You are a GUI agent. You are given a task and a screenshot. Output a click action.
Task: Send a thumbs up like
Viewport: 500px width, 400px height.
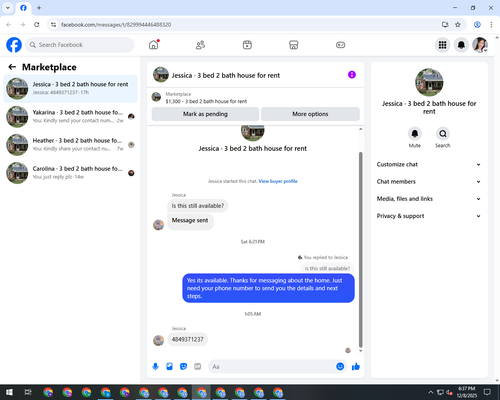coord(356,367)
